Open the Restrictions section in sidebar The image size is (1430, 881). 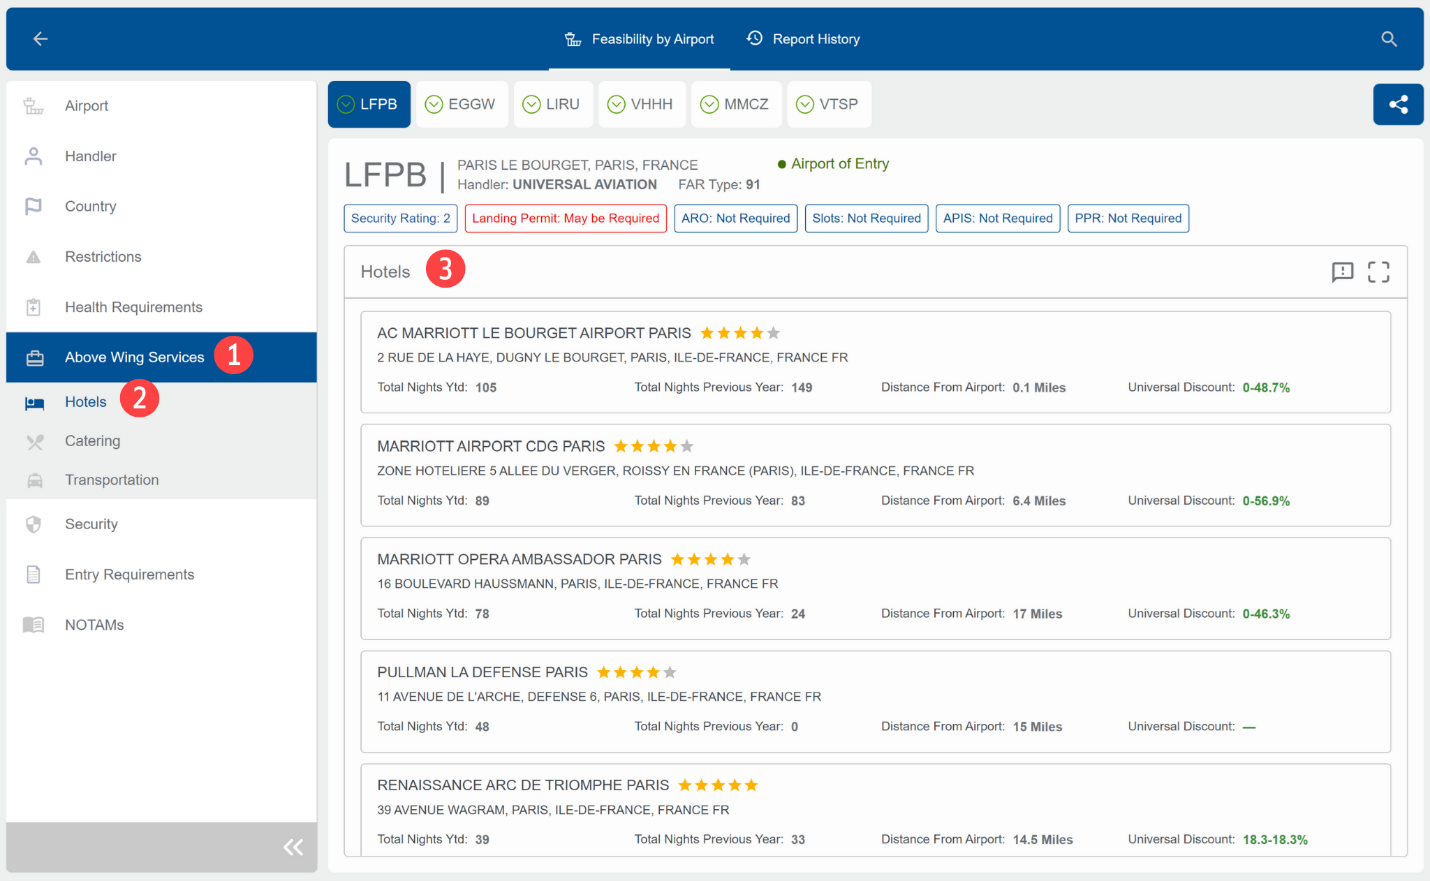click(162, 257)
